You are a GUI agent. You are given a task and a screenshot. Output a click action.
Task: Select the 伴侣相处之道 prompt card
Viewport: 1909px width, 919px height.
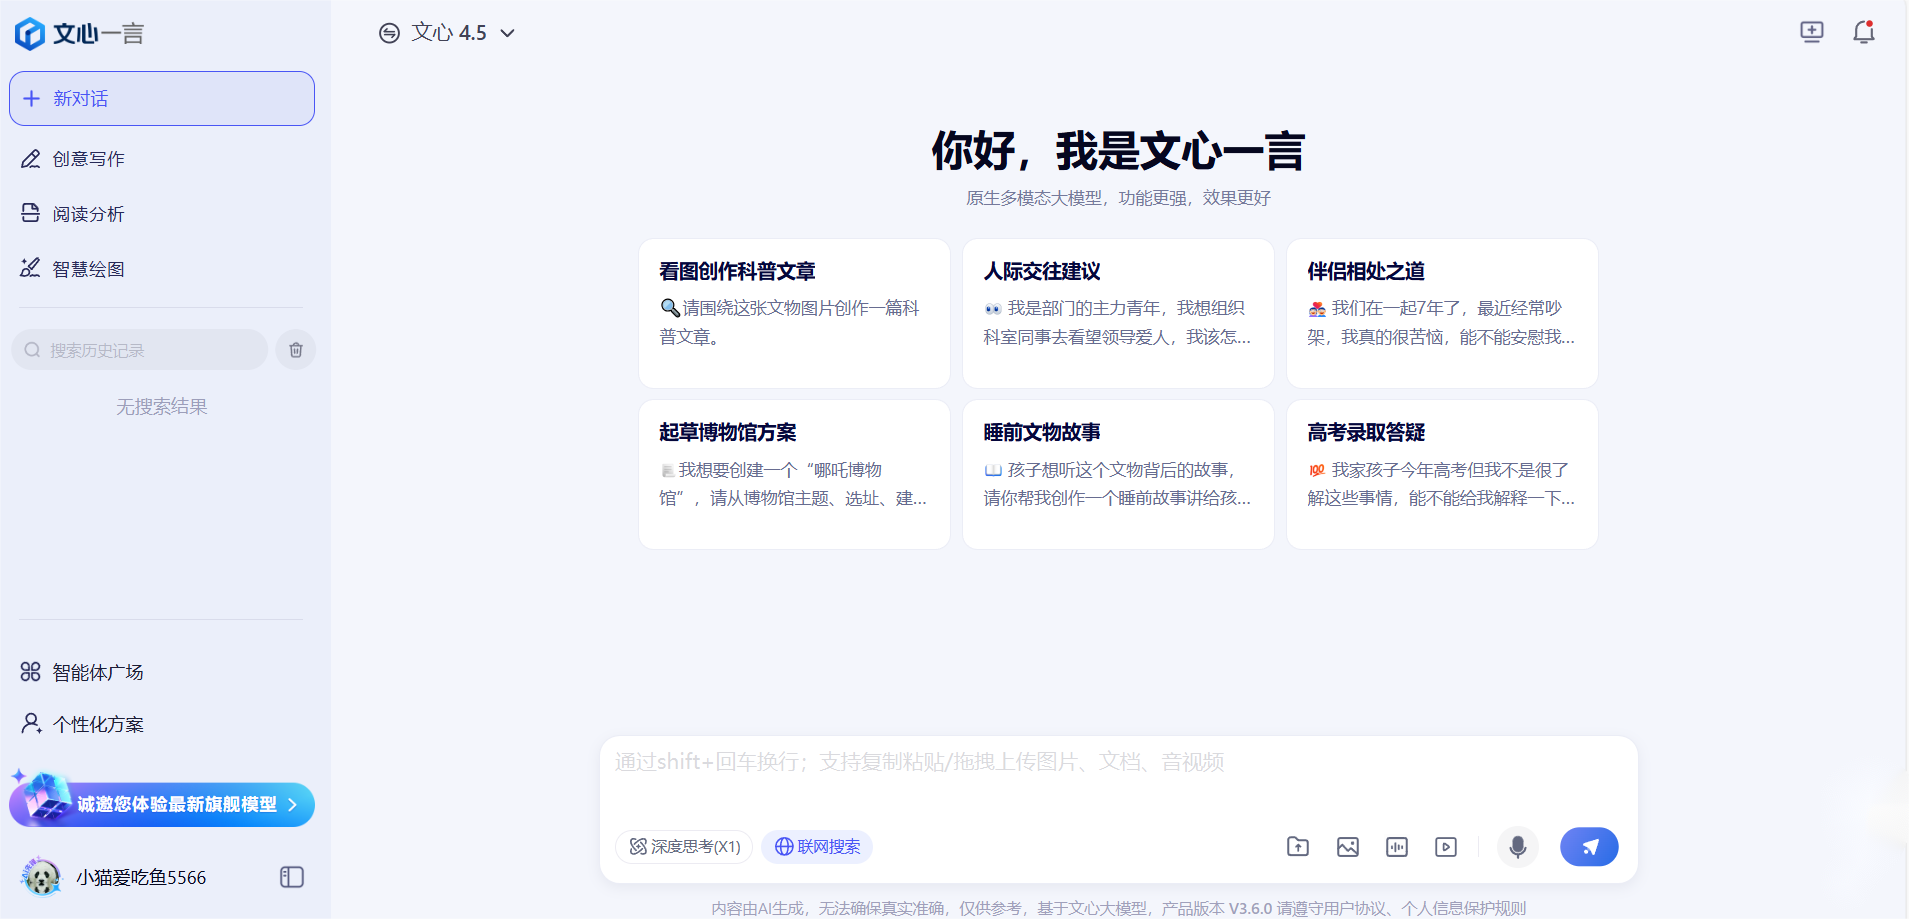(1442, 313)
